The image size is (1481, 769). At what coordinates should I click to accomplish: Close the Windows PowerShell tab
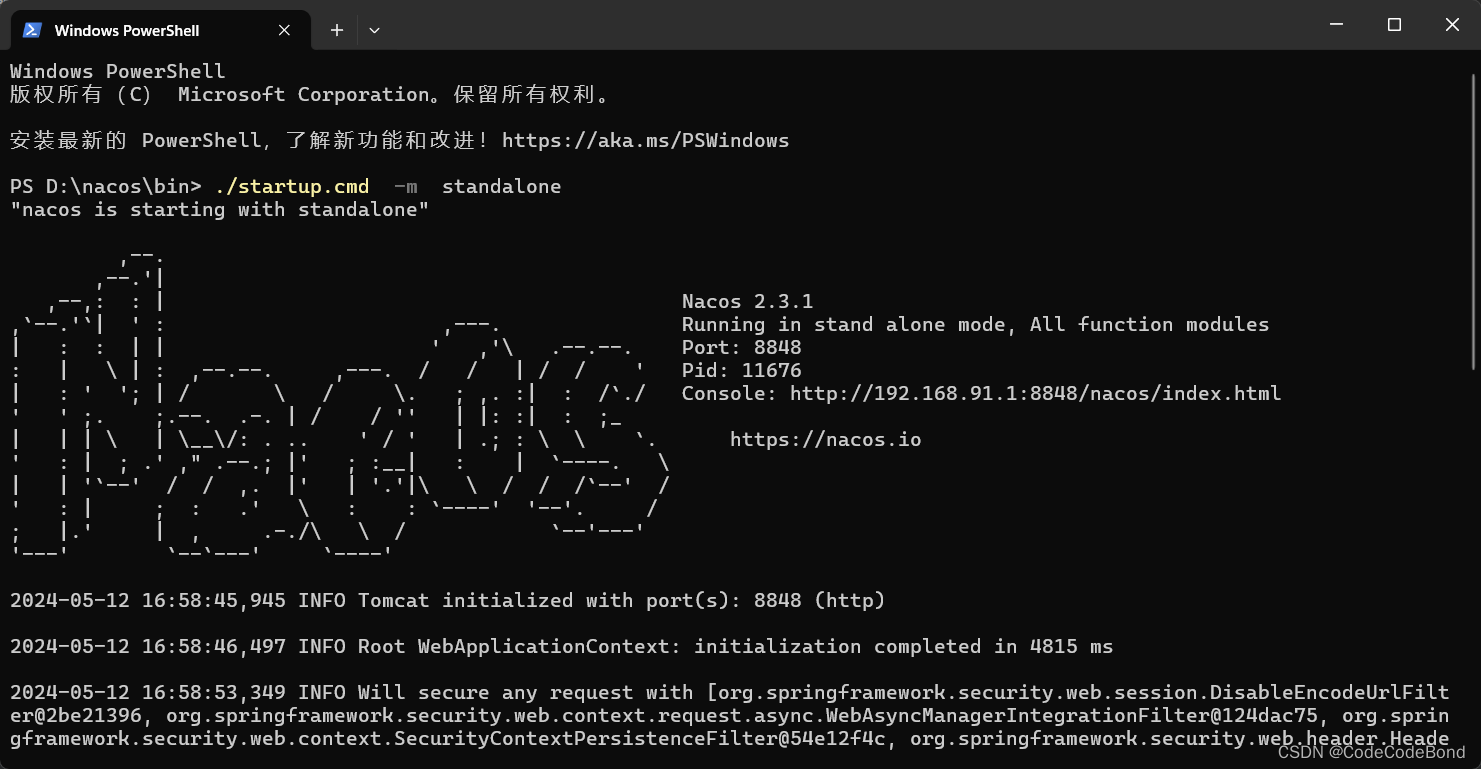click(x=283, y=30)
